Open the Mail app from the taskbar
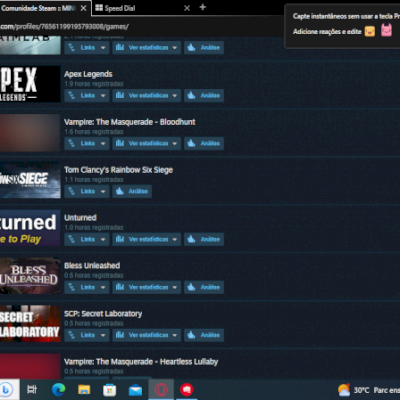 click(135, 390)
